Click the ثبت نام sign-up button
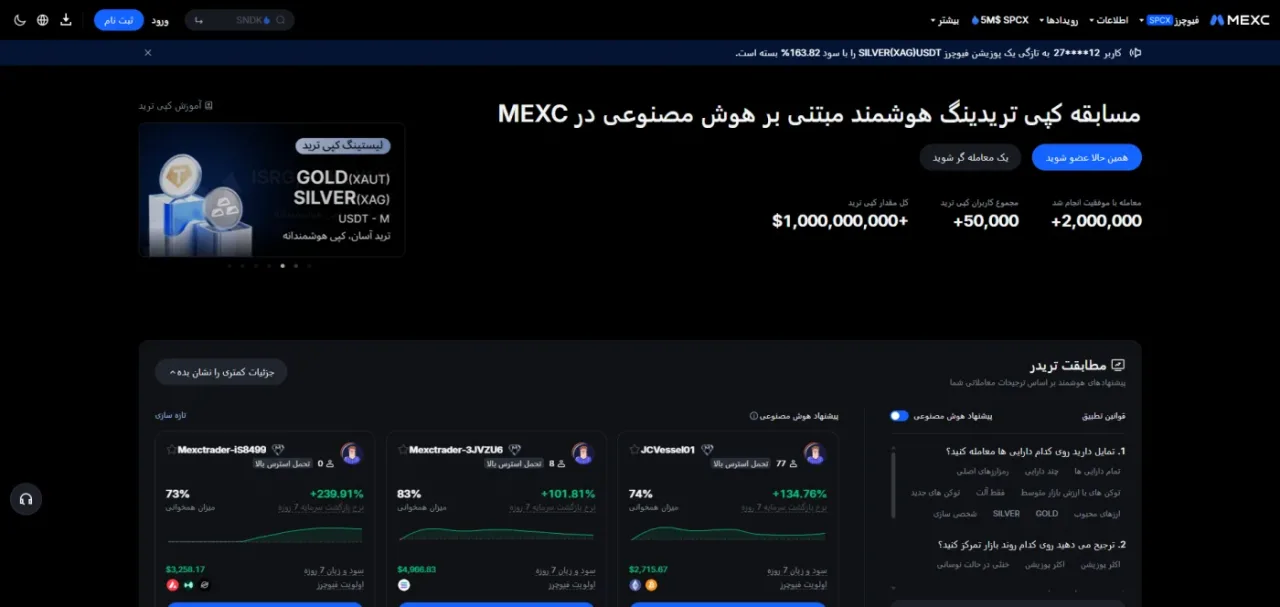Screen dimensions: 1280x607 119,20
